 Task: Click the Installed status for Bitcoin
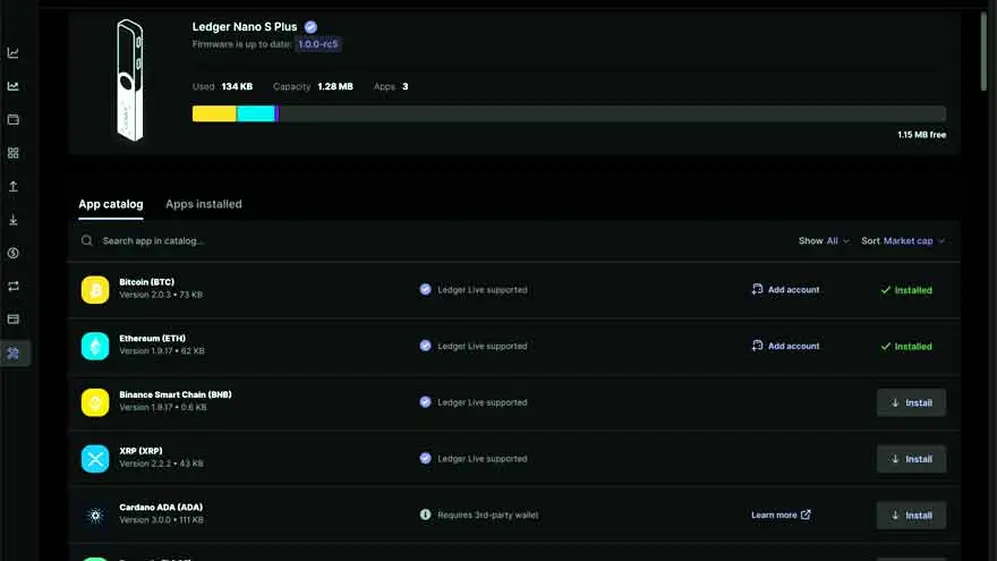click(x=906, y=290)
